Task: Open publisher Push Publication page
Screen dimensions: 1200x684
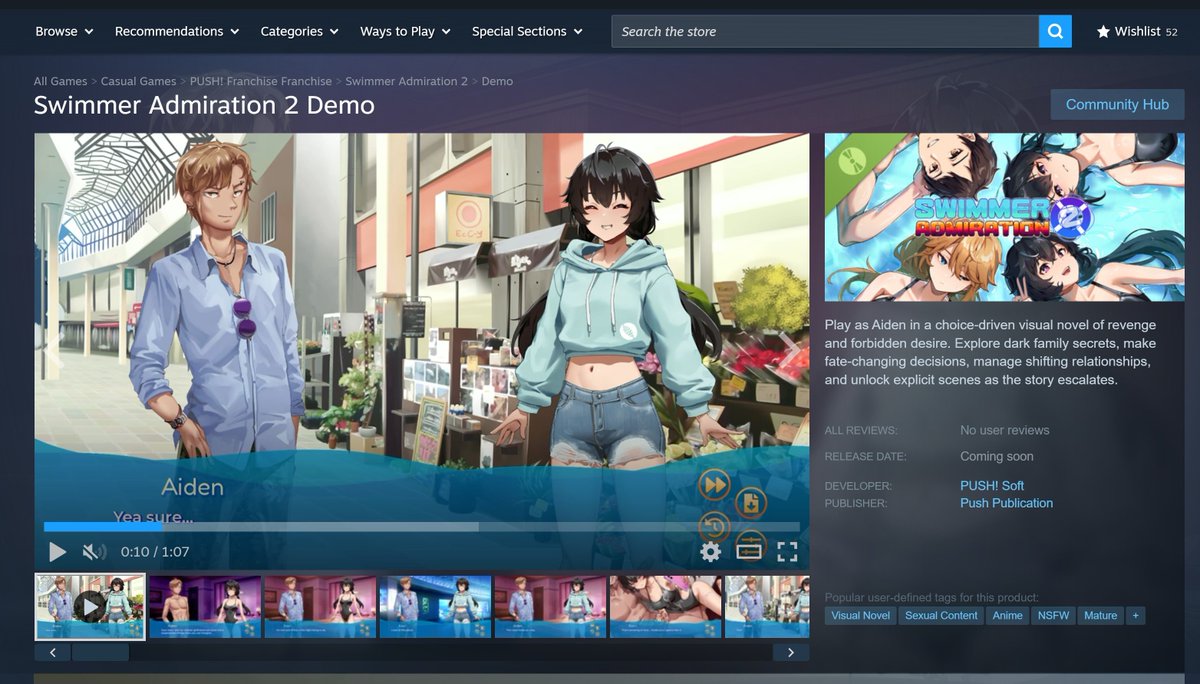Action: pos(1006,503)
